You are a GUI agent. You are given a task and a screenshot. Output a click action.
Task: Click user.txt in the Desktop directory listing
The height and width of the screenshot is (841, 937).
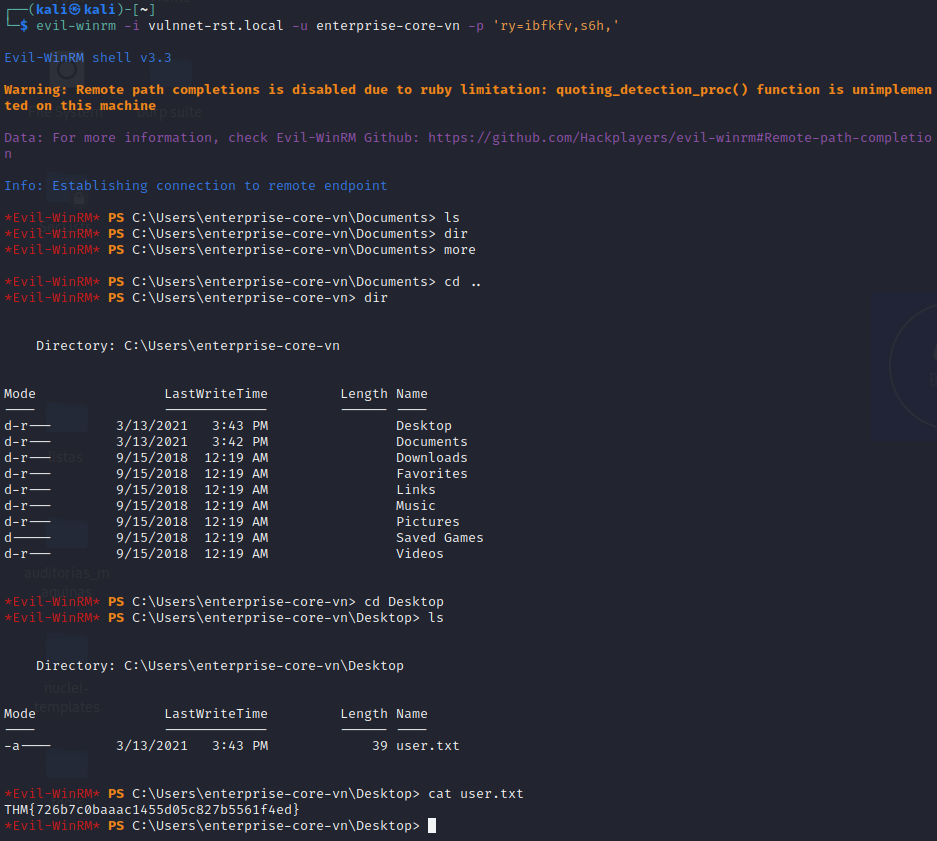428,746
